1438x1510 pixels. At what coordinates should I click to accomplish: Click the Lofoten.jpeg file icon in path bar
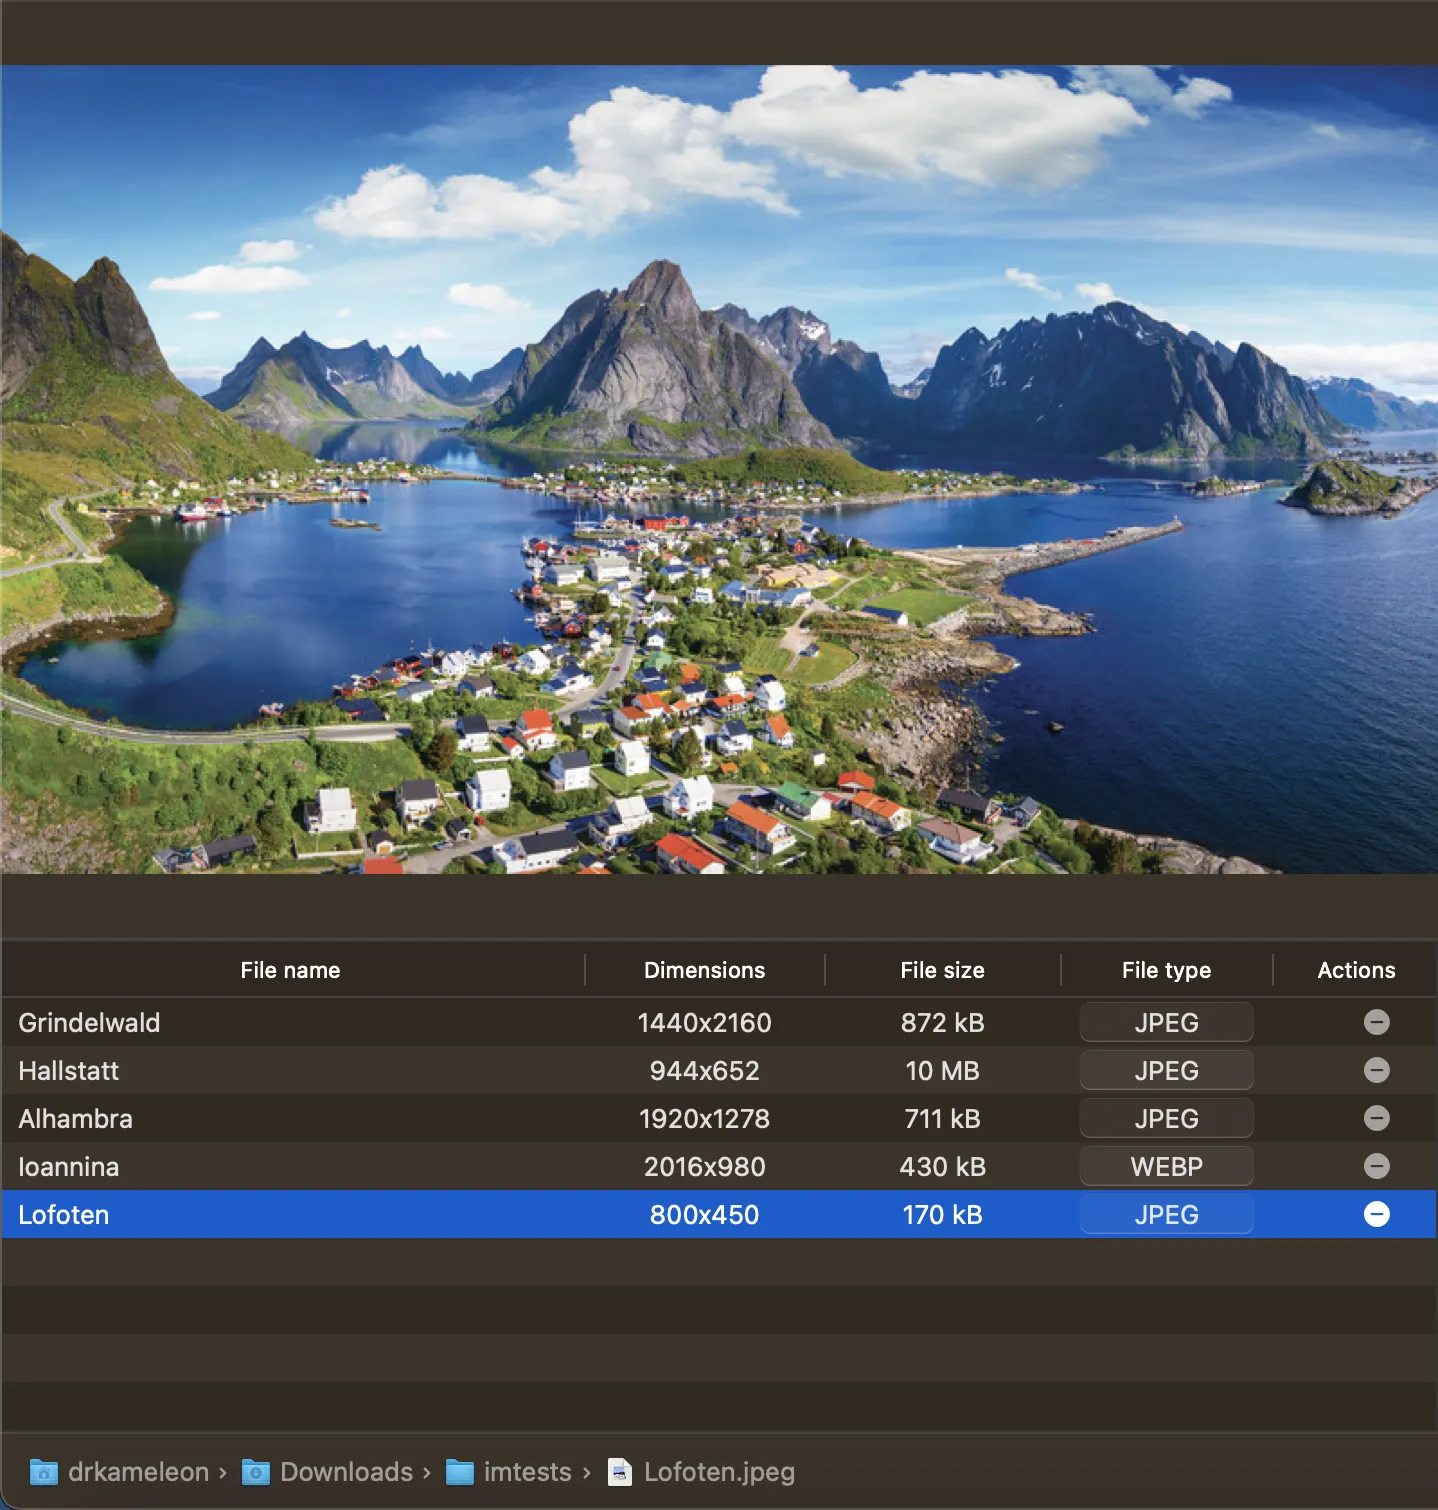point(620,1472)
